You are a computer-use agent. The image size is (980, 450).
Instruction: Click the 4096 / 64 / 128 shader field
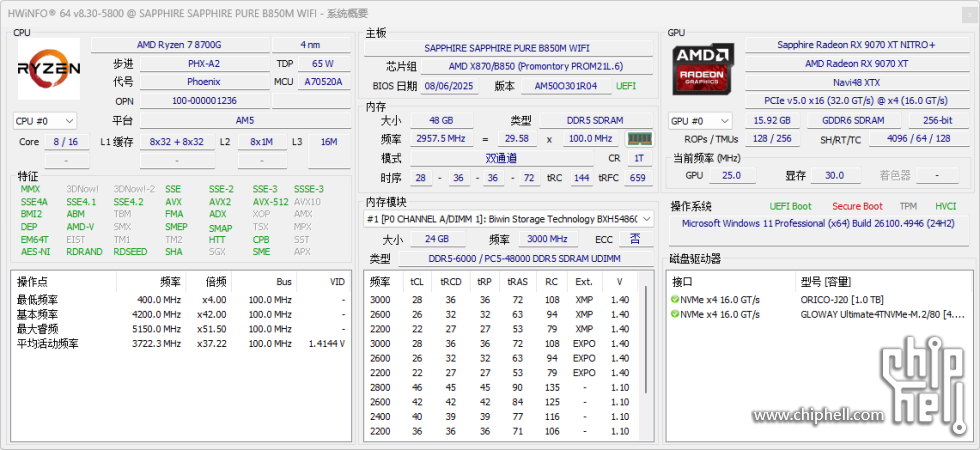tap(919, 139)
